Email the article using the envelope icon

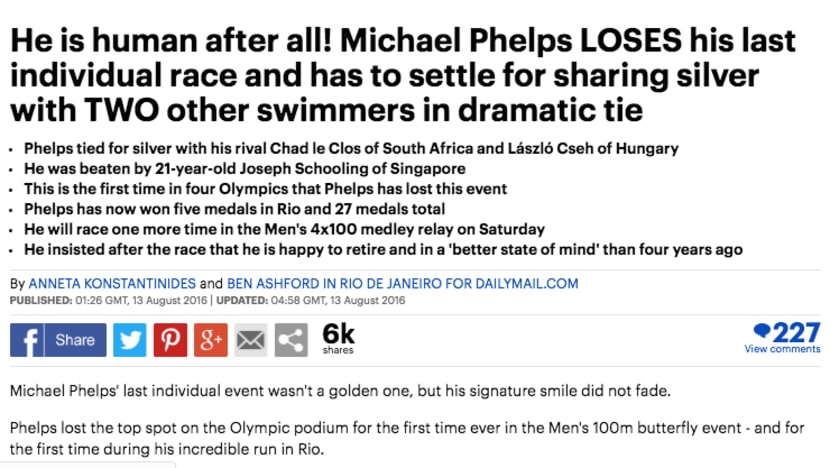coord(251,340)
